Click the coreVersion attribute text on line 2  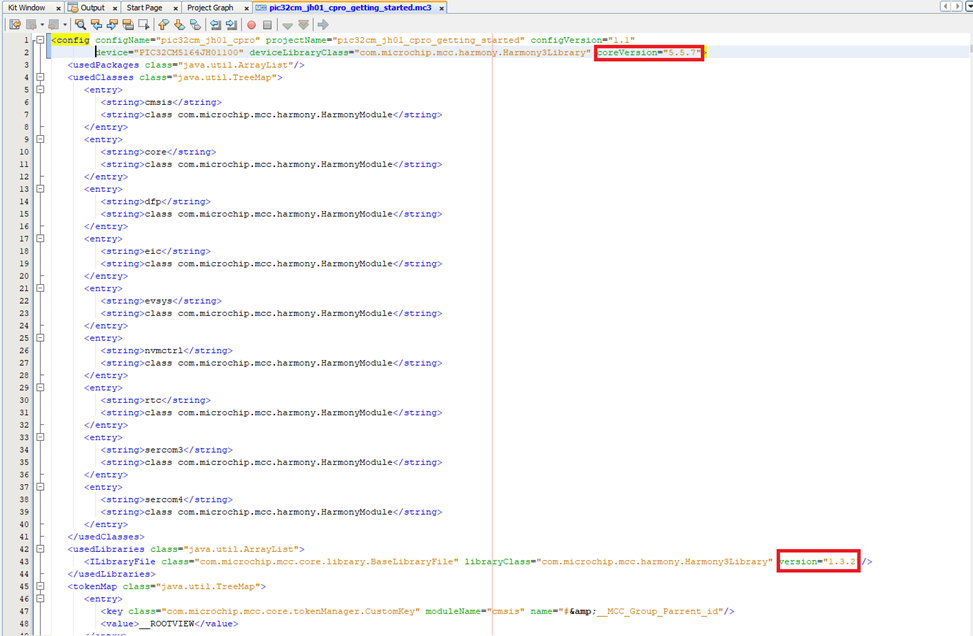click(648, 53)
